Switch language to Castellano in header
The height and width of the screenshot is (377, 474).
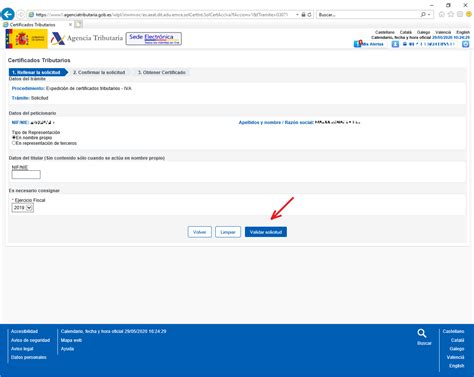click(x=385, y=32)
